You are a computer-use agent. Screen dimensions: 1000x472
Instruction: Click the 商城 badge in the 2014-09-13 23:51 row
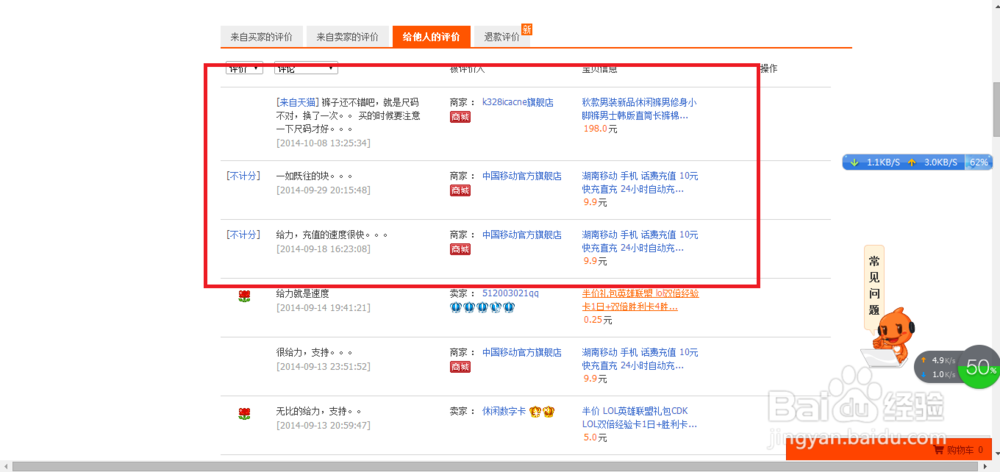[x=460, y=367]
